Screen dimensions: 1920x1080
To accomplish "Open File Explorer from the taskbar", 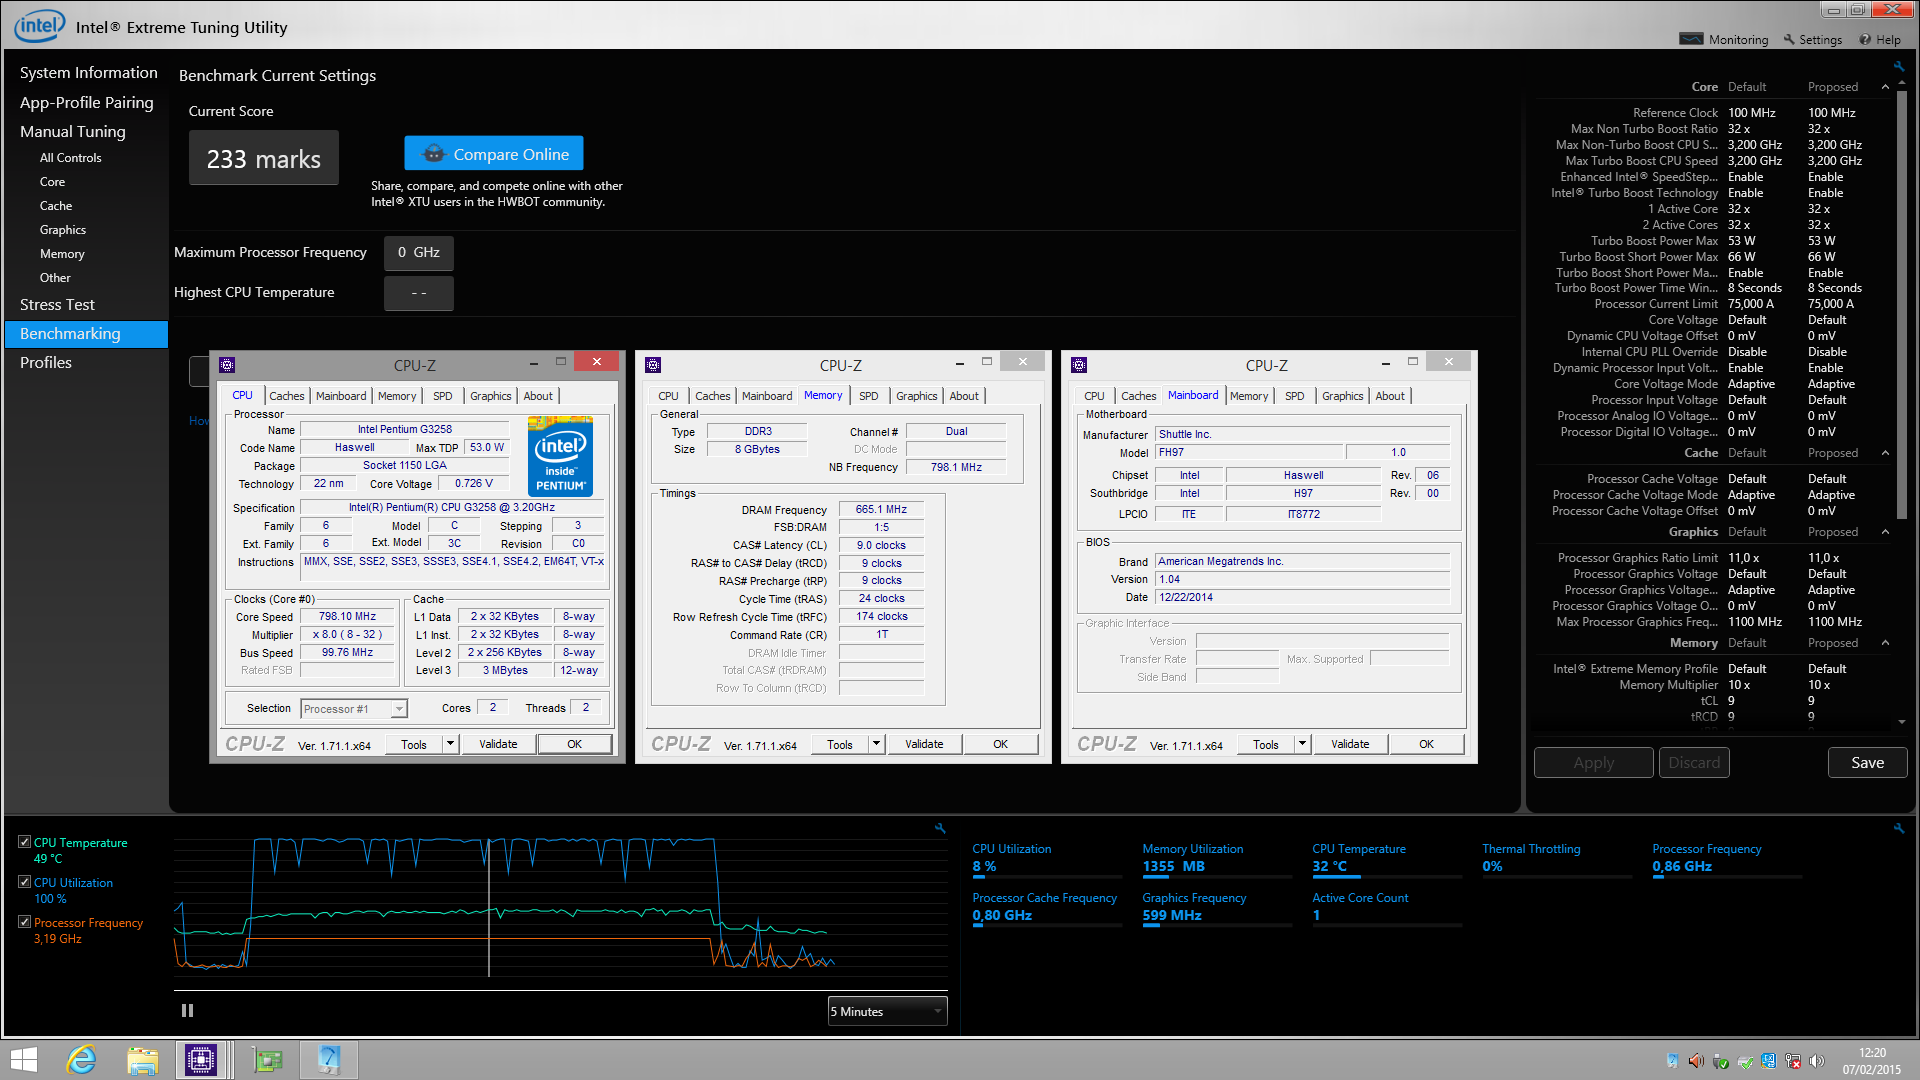I will click(x=142, y=1060).
